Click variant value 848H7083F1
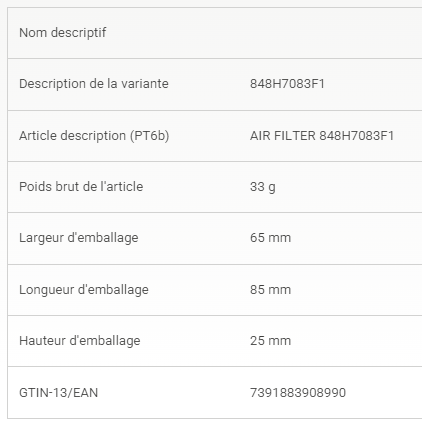This screenshot has height=427, width=422. pyautogui.click(x=287, y=84)
